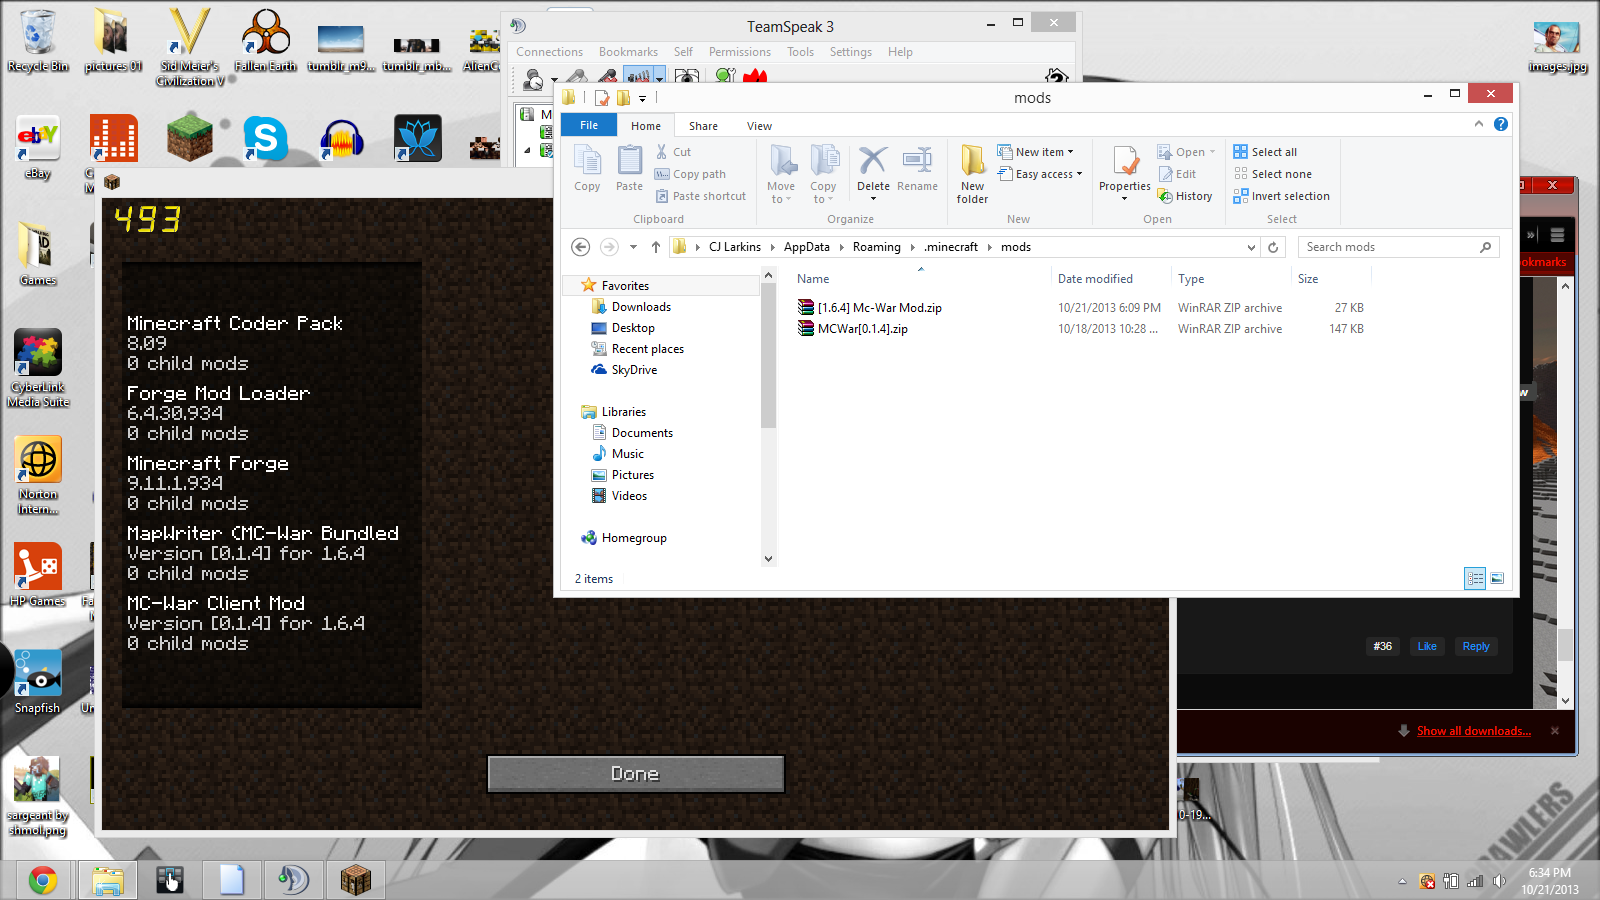Open the View ribbon tab
The width and height of the screenshot is (1600, 900).
[759, 126]
